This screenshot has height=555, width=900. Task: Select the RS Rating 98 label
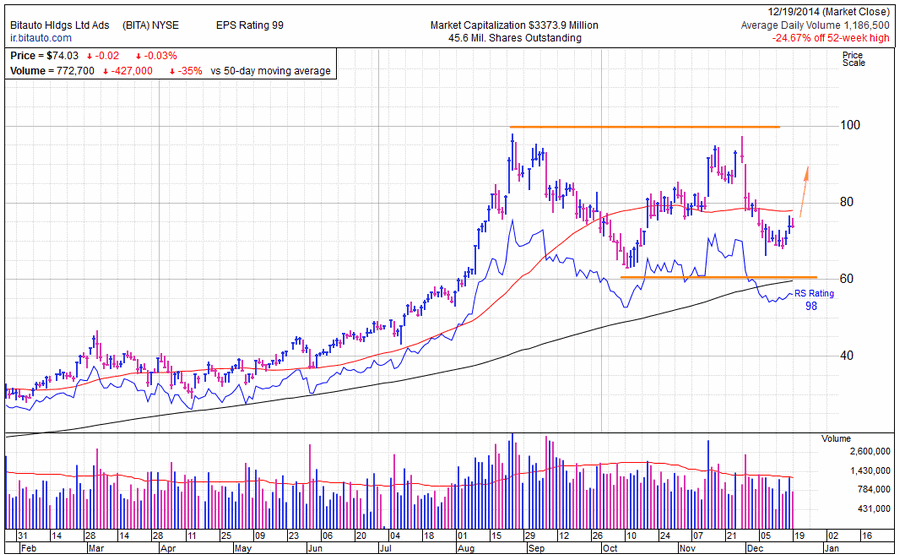click(x=813, y=299)
